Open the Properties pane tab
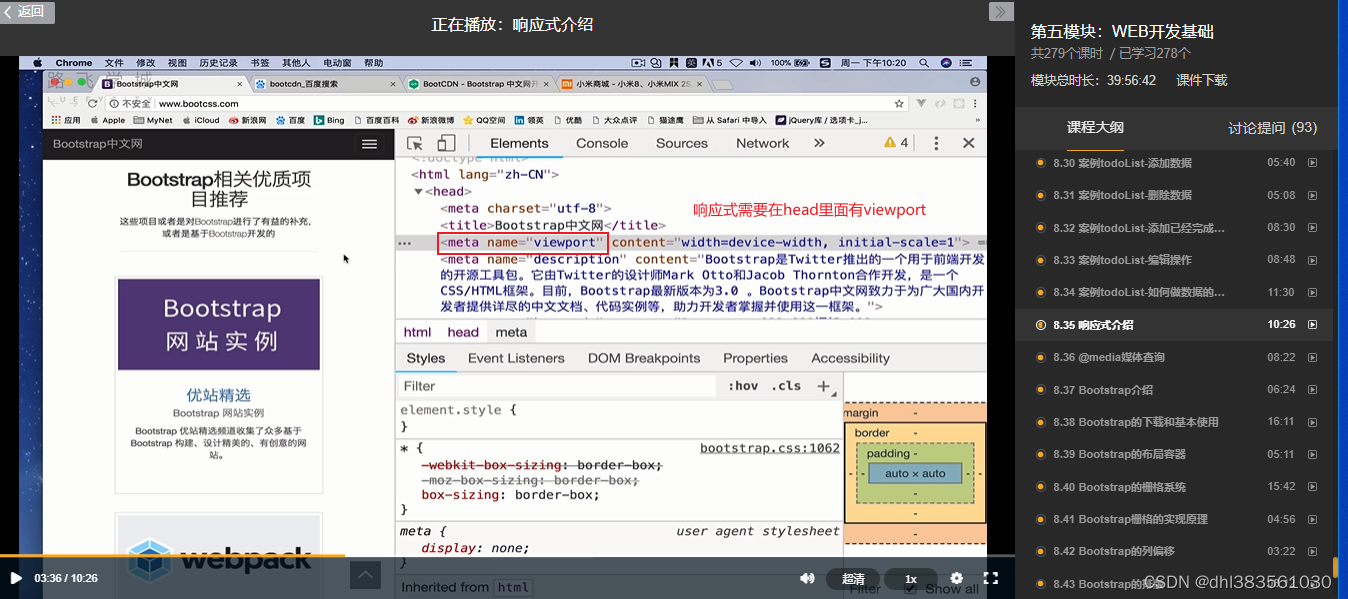 pos(755,358)
